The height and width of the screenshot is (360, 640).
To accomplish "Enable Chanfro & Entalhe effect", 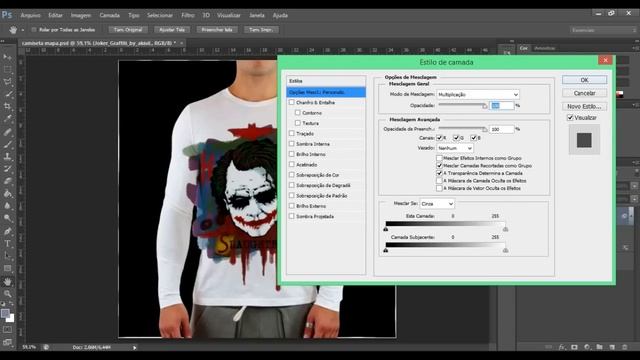I will click(291, 102).
